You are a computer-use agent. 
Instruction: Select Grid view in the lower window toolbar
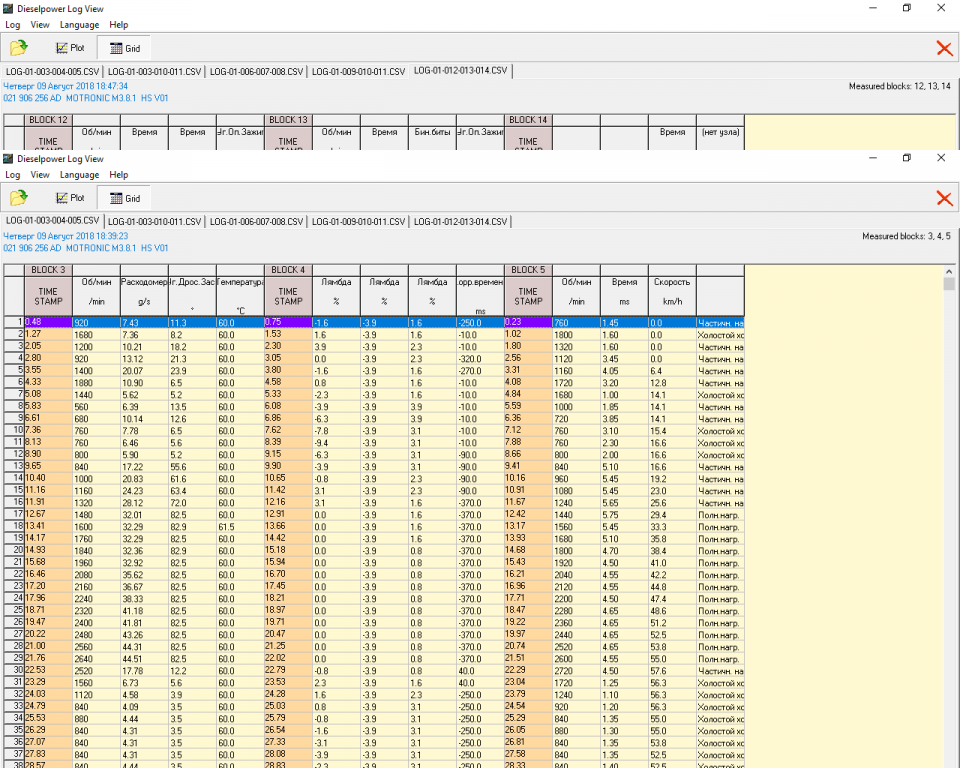125,198
